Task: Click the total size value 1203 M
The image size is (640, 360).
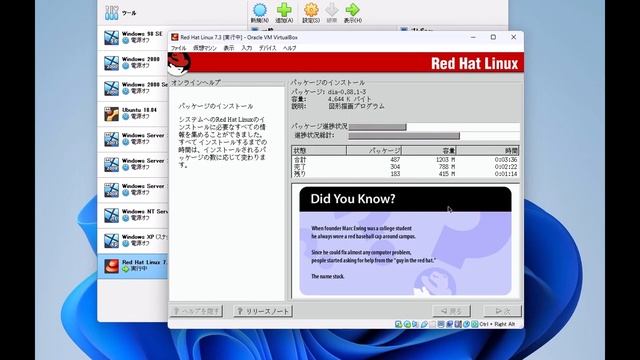Action: point(445,160)
